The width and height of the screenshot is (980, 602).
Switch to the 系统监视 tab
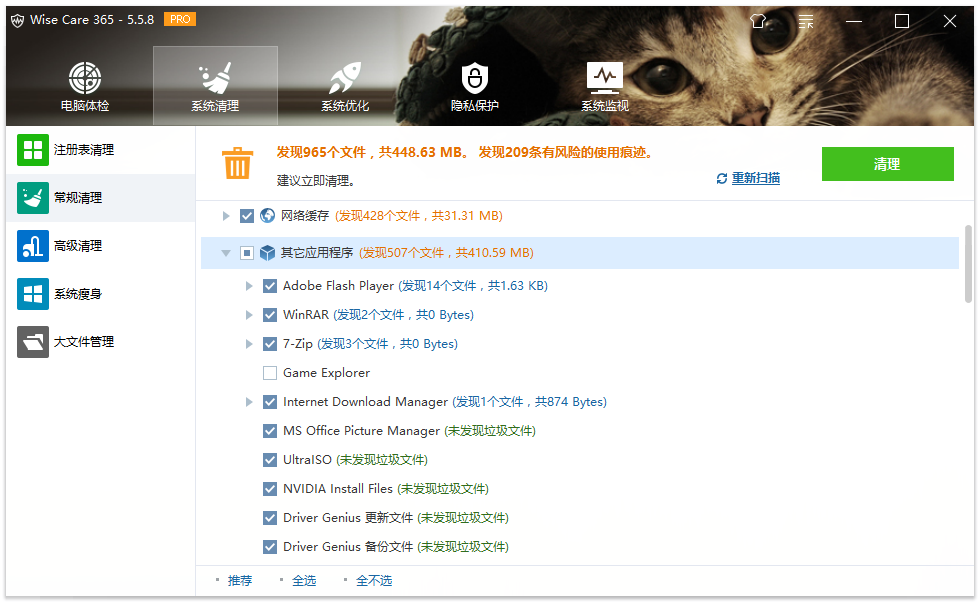[605, 86]
